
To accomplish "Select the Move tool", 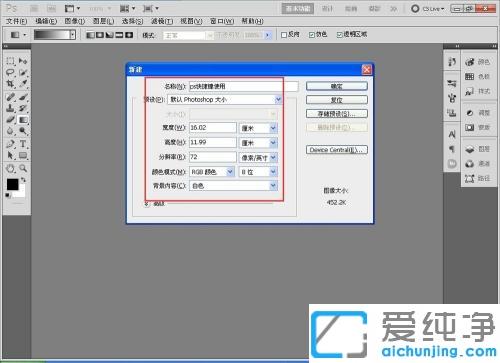I will pyautogui.click(x=23, y=61).
